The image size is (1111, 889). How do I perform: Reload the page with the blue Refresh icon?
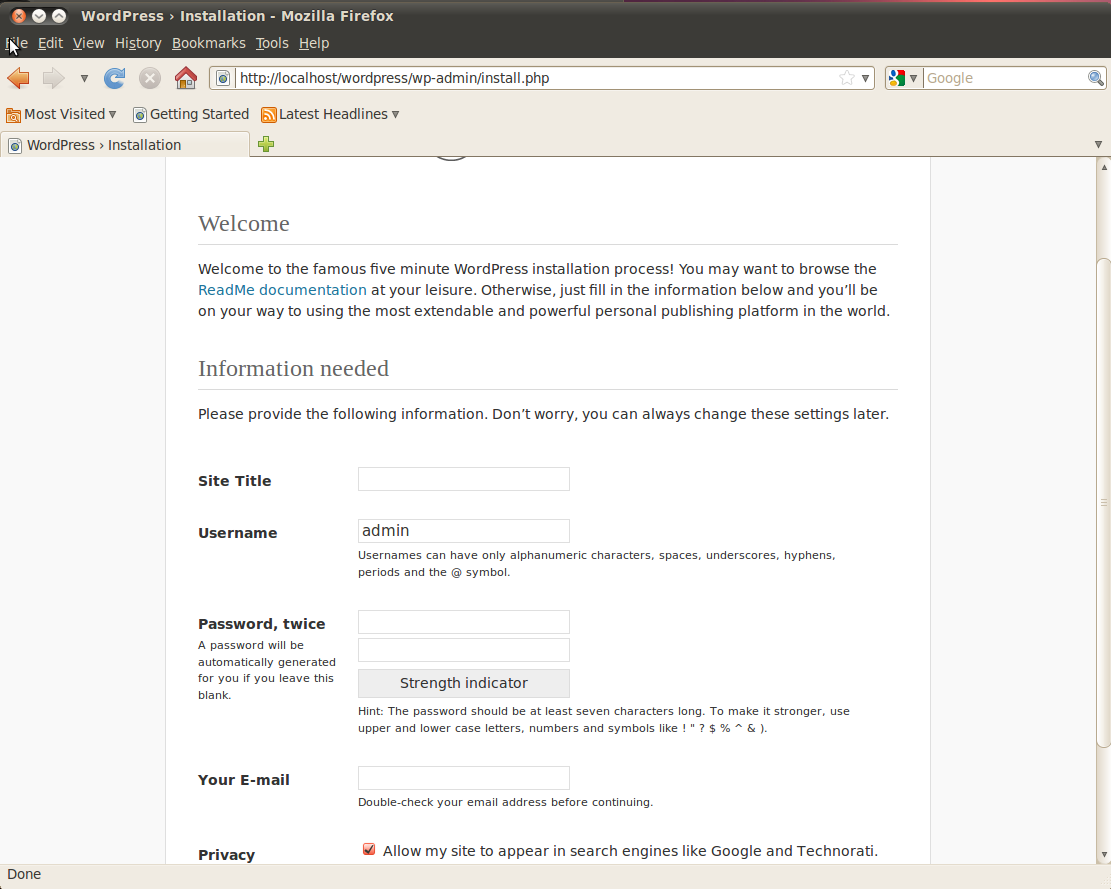tap(114, 78)
